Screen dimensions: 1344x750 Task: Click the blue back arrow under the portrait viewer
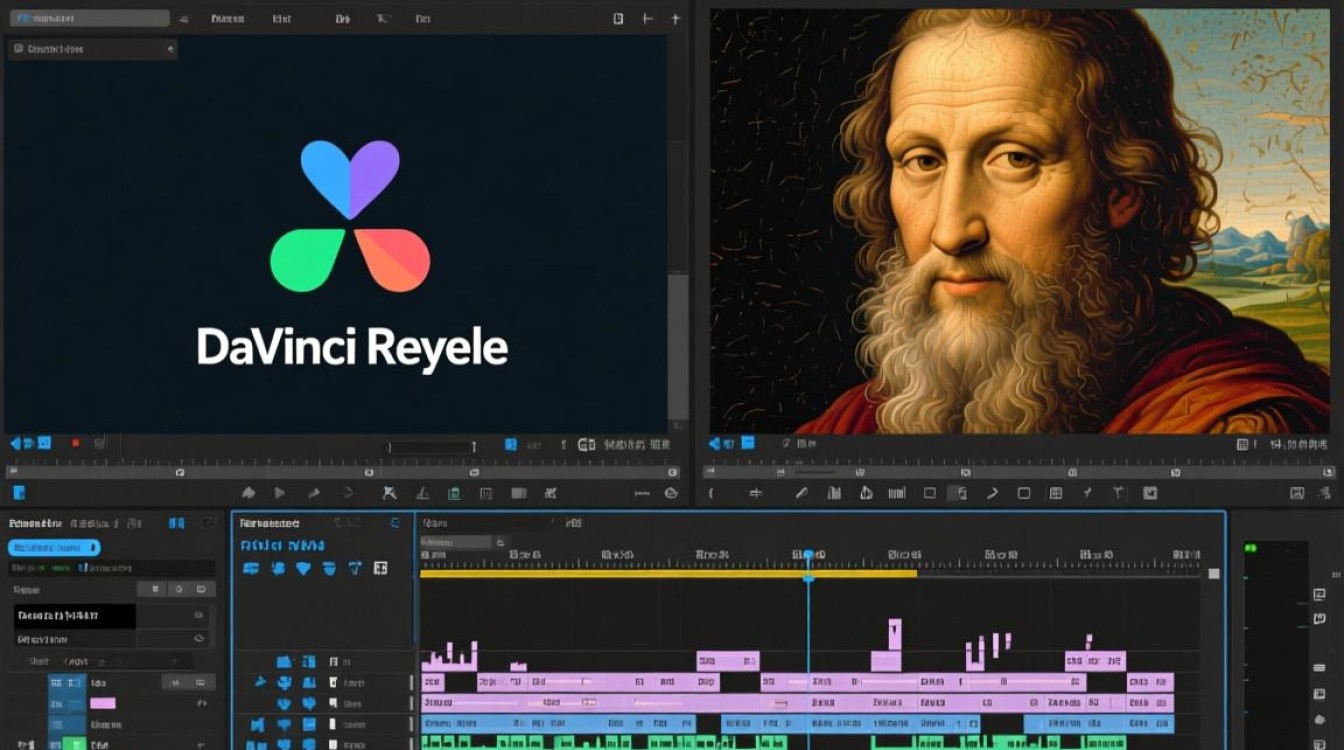coord(715,443)
